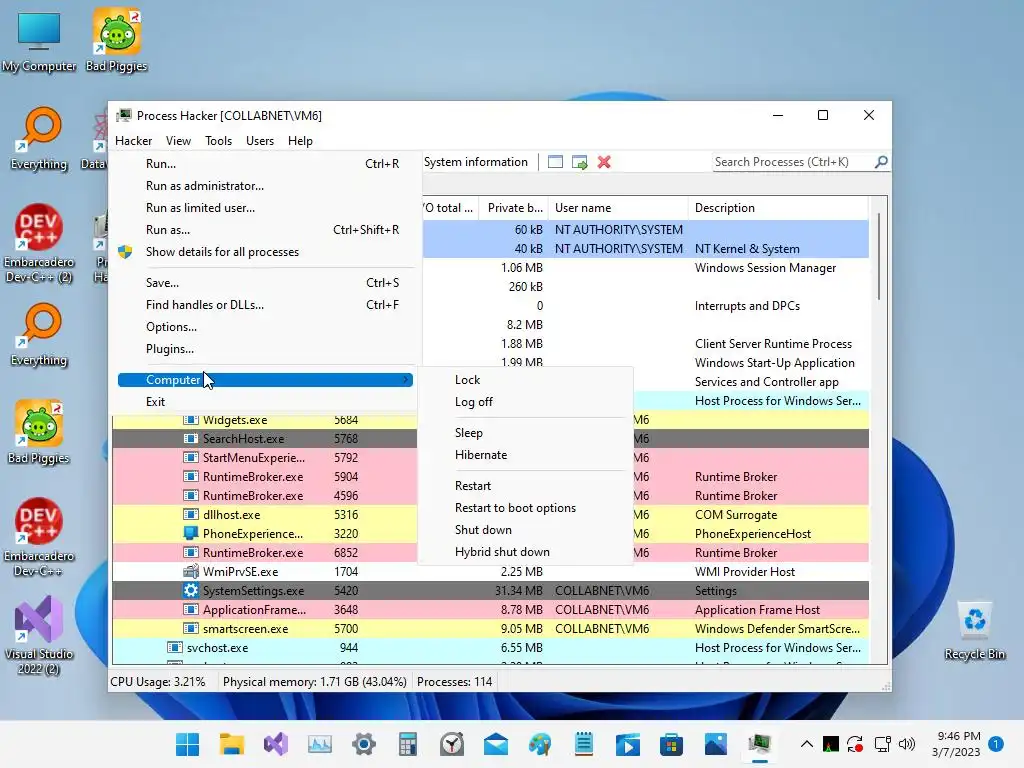The height and width of the screenshot is (768, 1024).
Task: Click the Search Processes input field
Action: pyautogui.click(x=792, y=162)
